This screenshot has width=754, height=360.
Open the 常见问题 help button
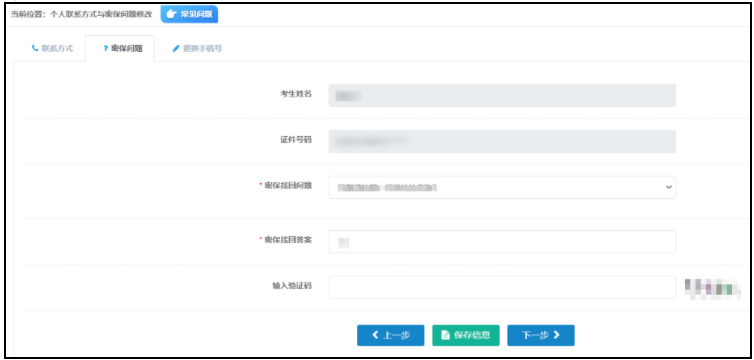click(x=189, y=14)
